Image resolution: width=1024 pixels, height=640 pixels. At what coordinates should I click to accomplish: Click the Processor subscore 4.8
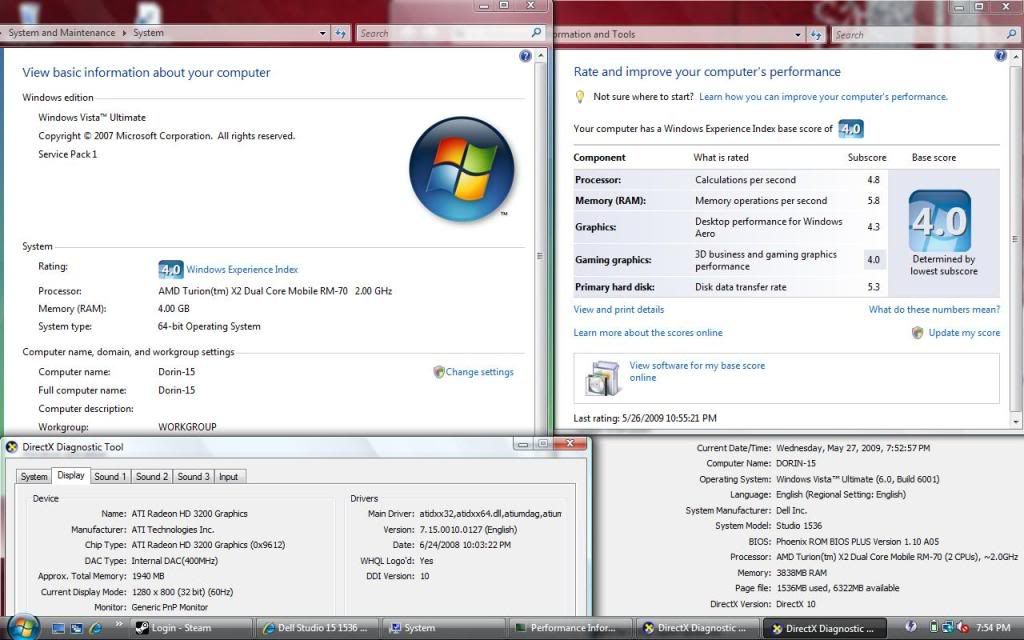[x=873, y=180]
